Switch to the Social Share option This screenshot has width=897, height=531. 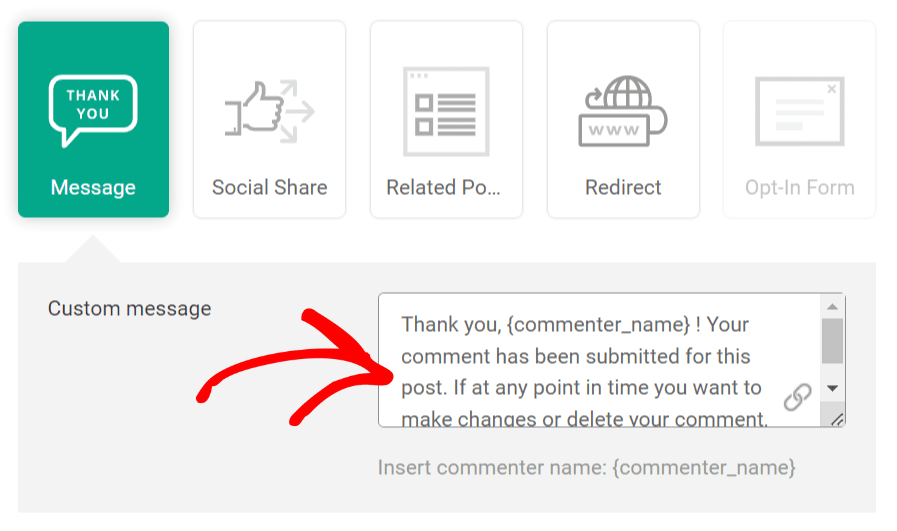[269, 187]
